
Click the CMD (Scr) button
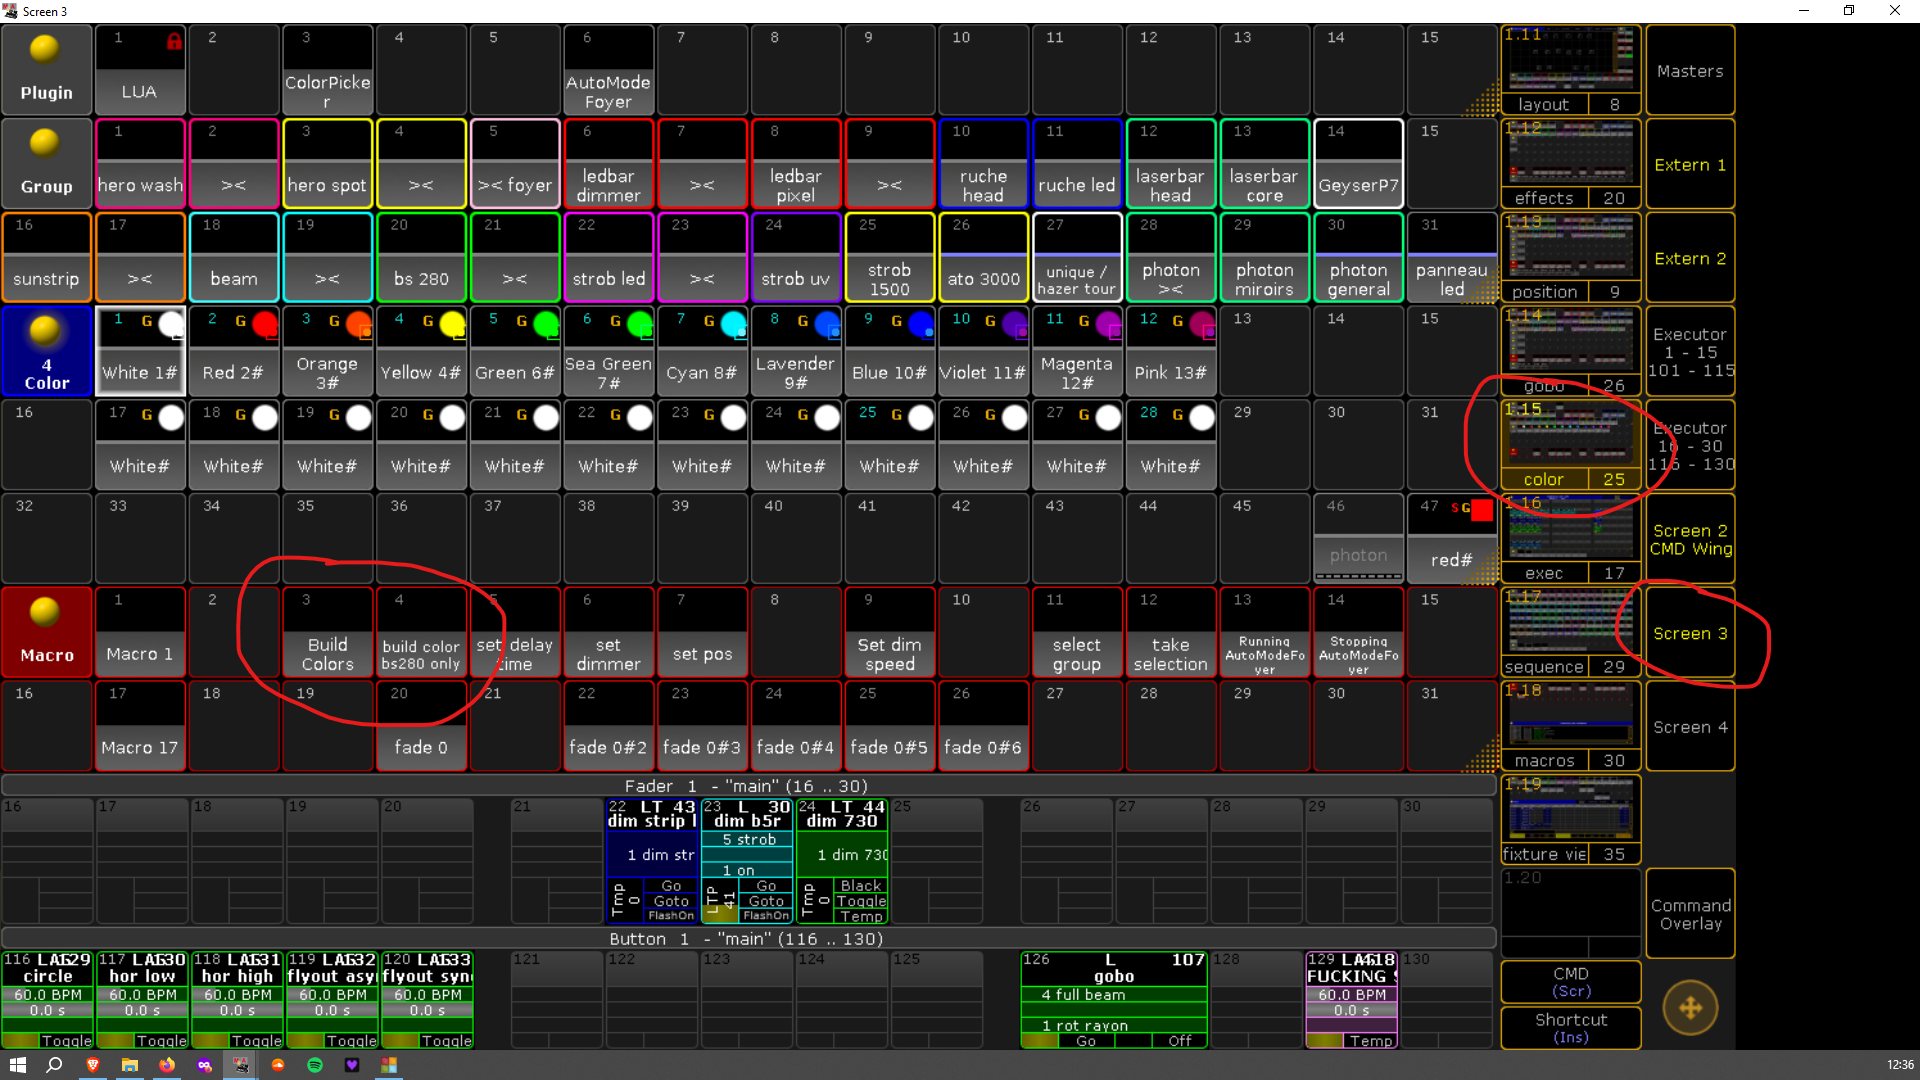1571,982
